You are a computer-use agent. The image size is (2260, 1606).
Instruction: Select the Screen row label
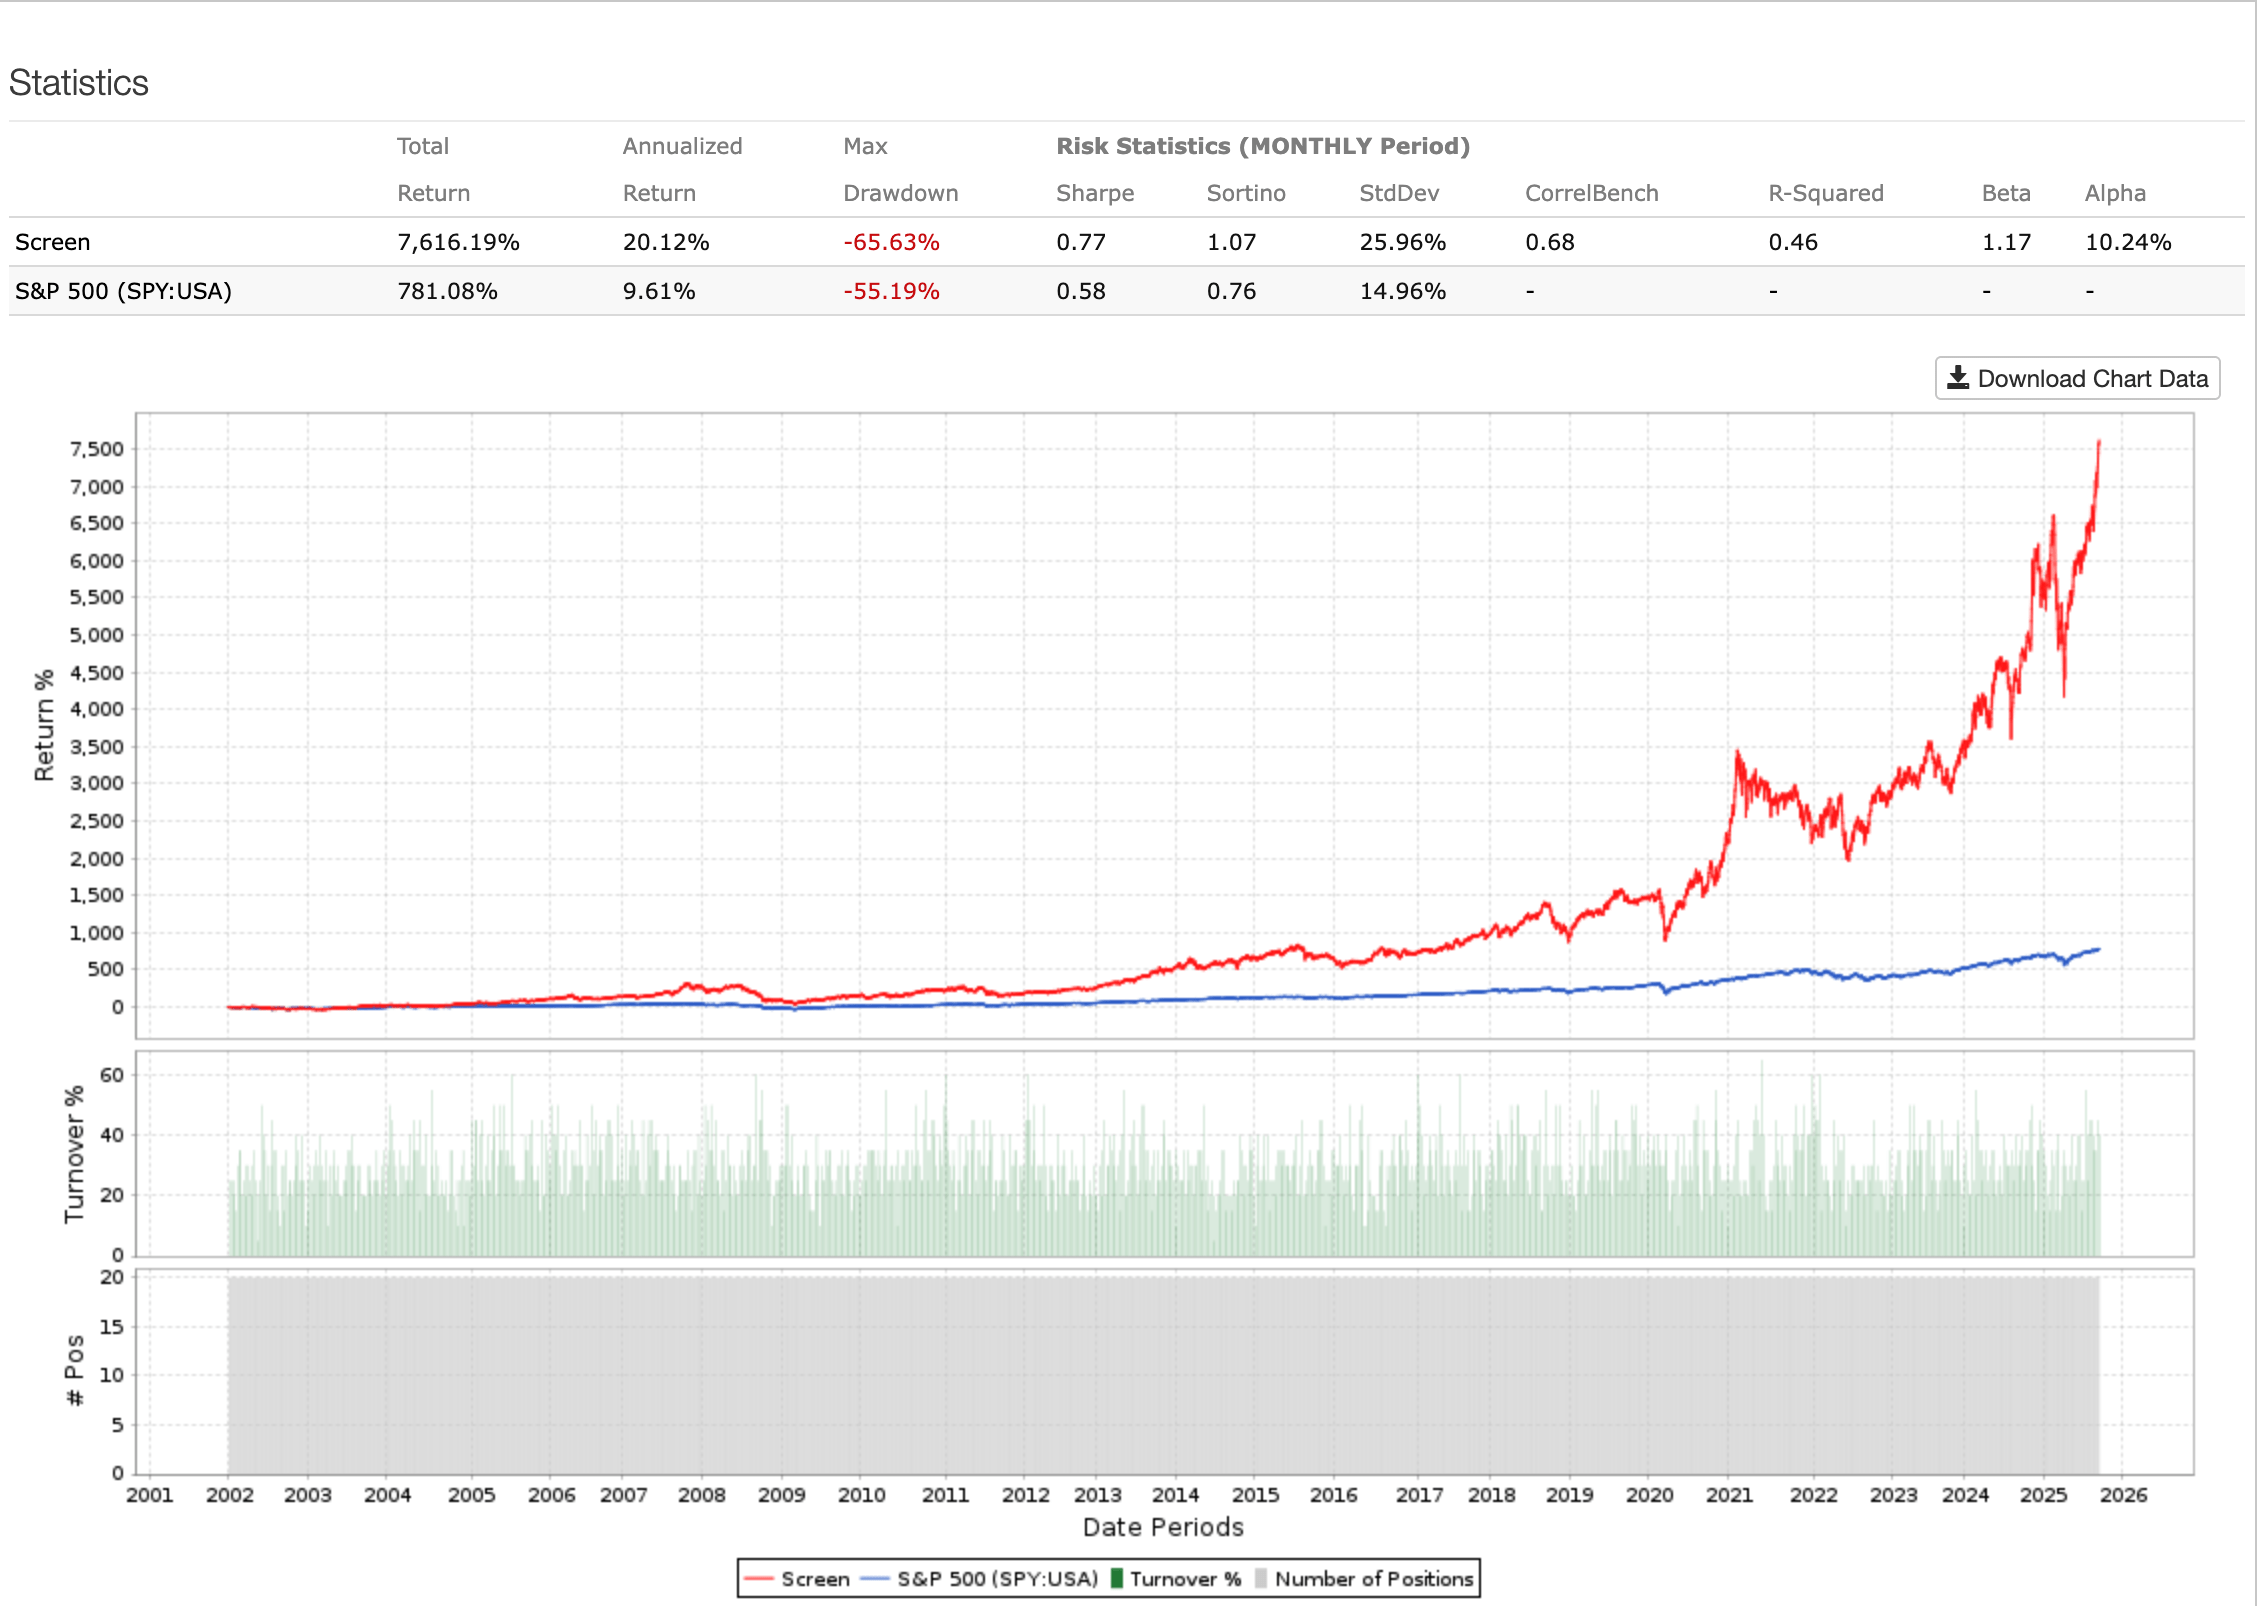pyautogui.click(x=52, y=242)
